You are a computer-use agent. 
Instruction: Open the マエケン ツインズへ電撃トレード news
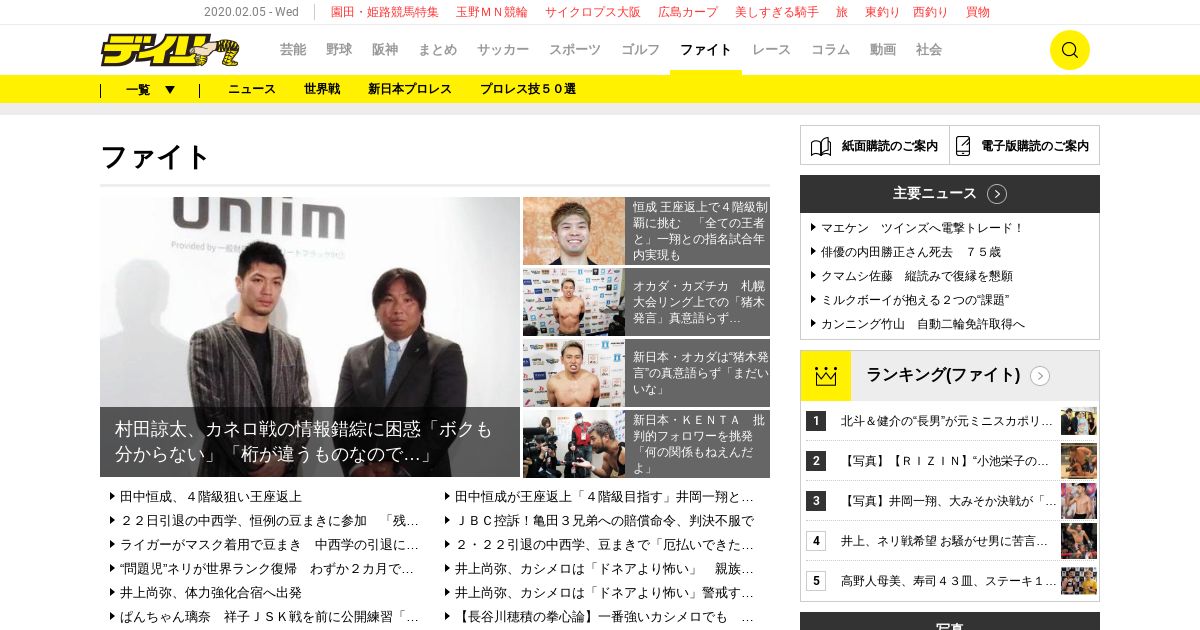pyautogui.click(x=922, y=228)
